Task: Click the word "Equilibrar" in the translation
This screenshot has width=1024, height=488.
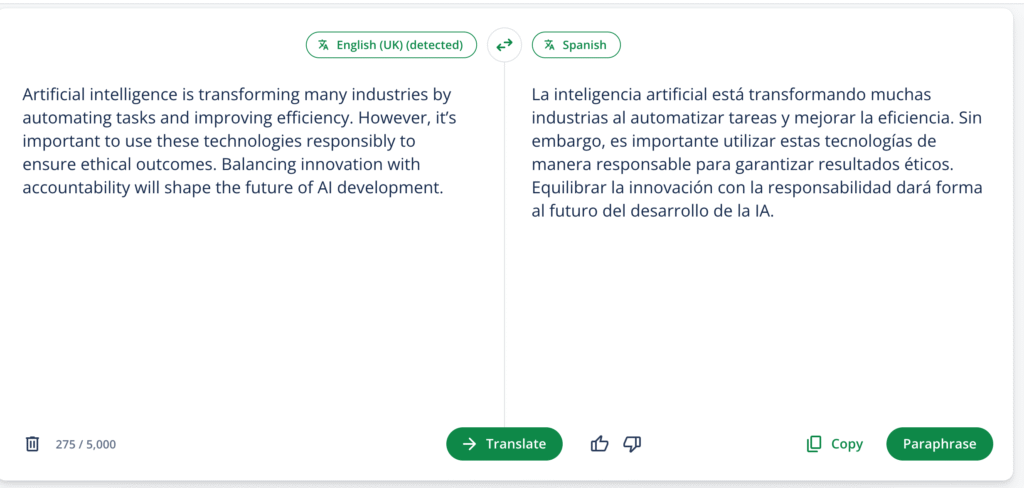Action: coord(564,188)
